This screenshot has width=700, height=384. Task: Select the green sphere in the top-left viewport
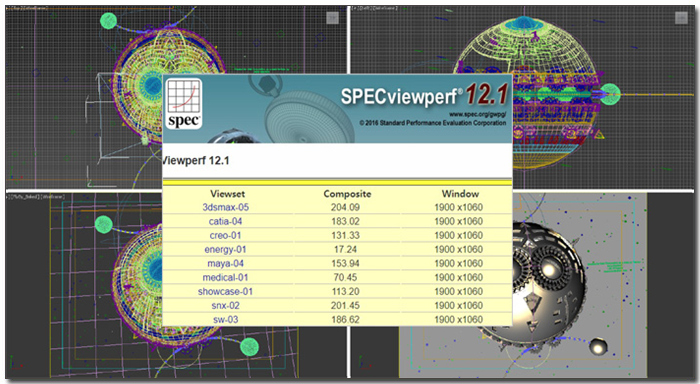point(108,21)
